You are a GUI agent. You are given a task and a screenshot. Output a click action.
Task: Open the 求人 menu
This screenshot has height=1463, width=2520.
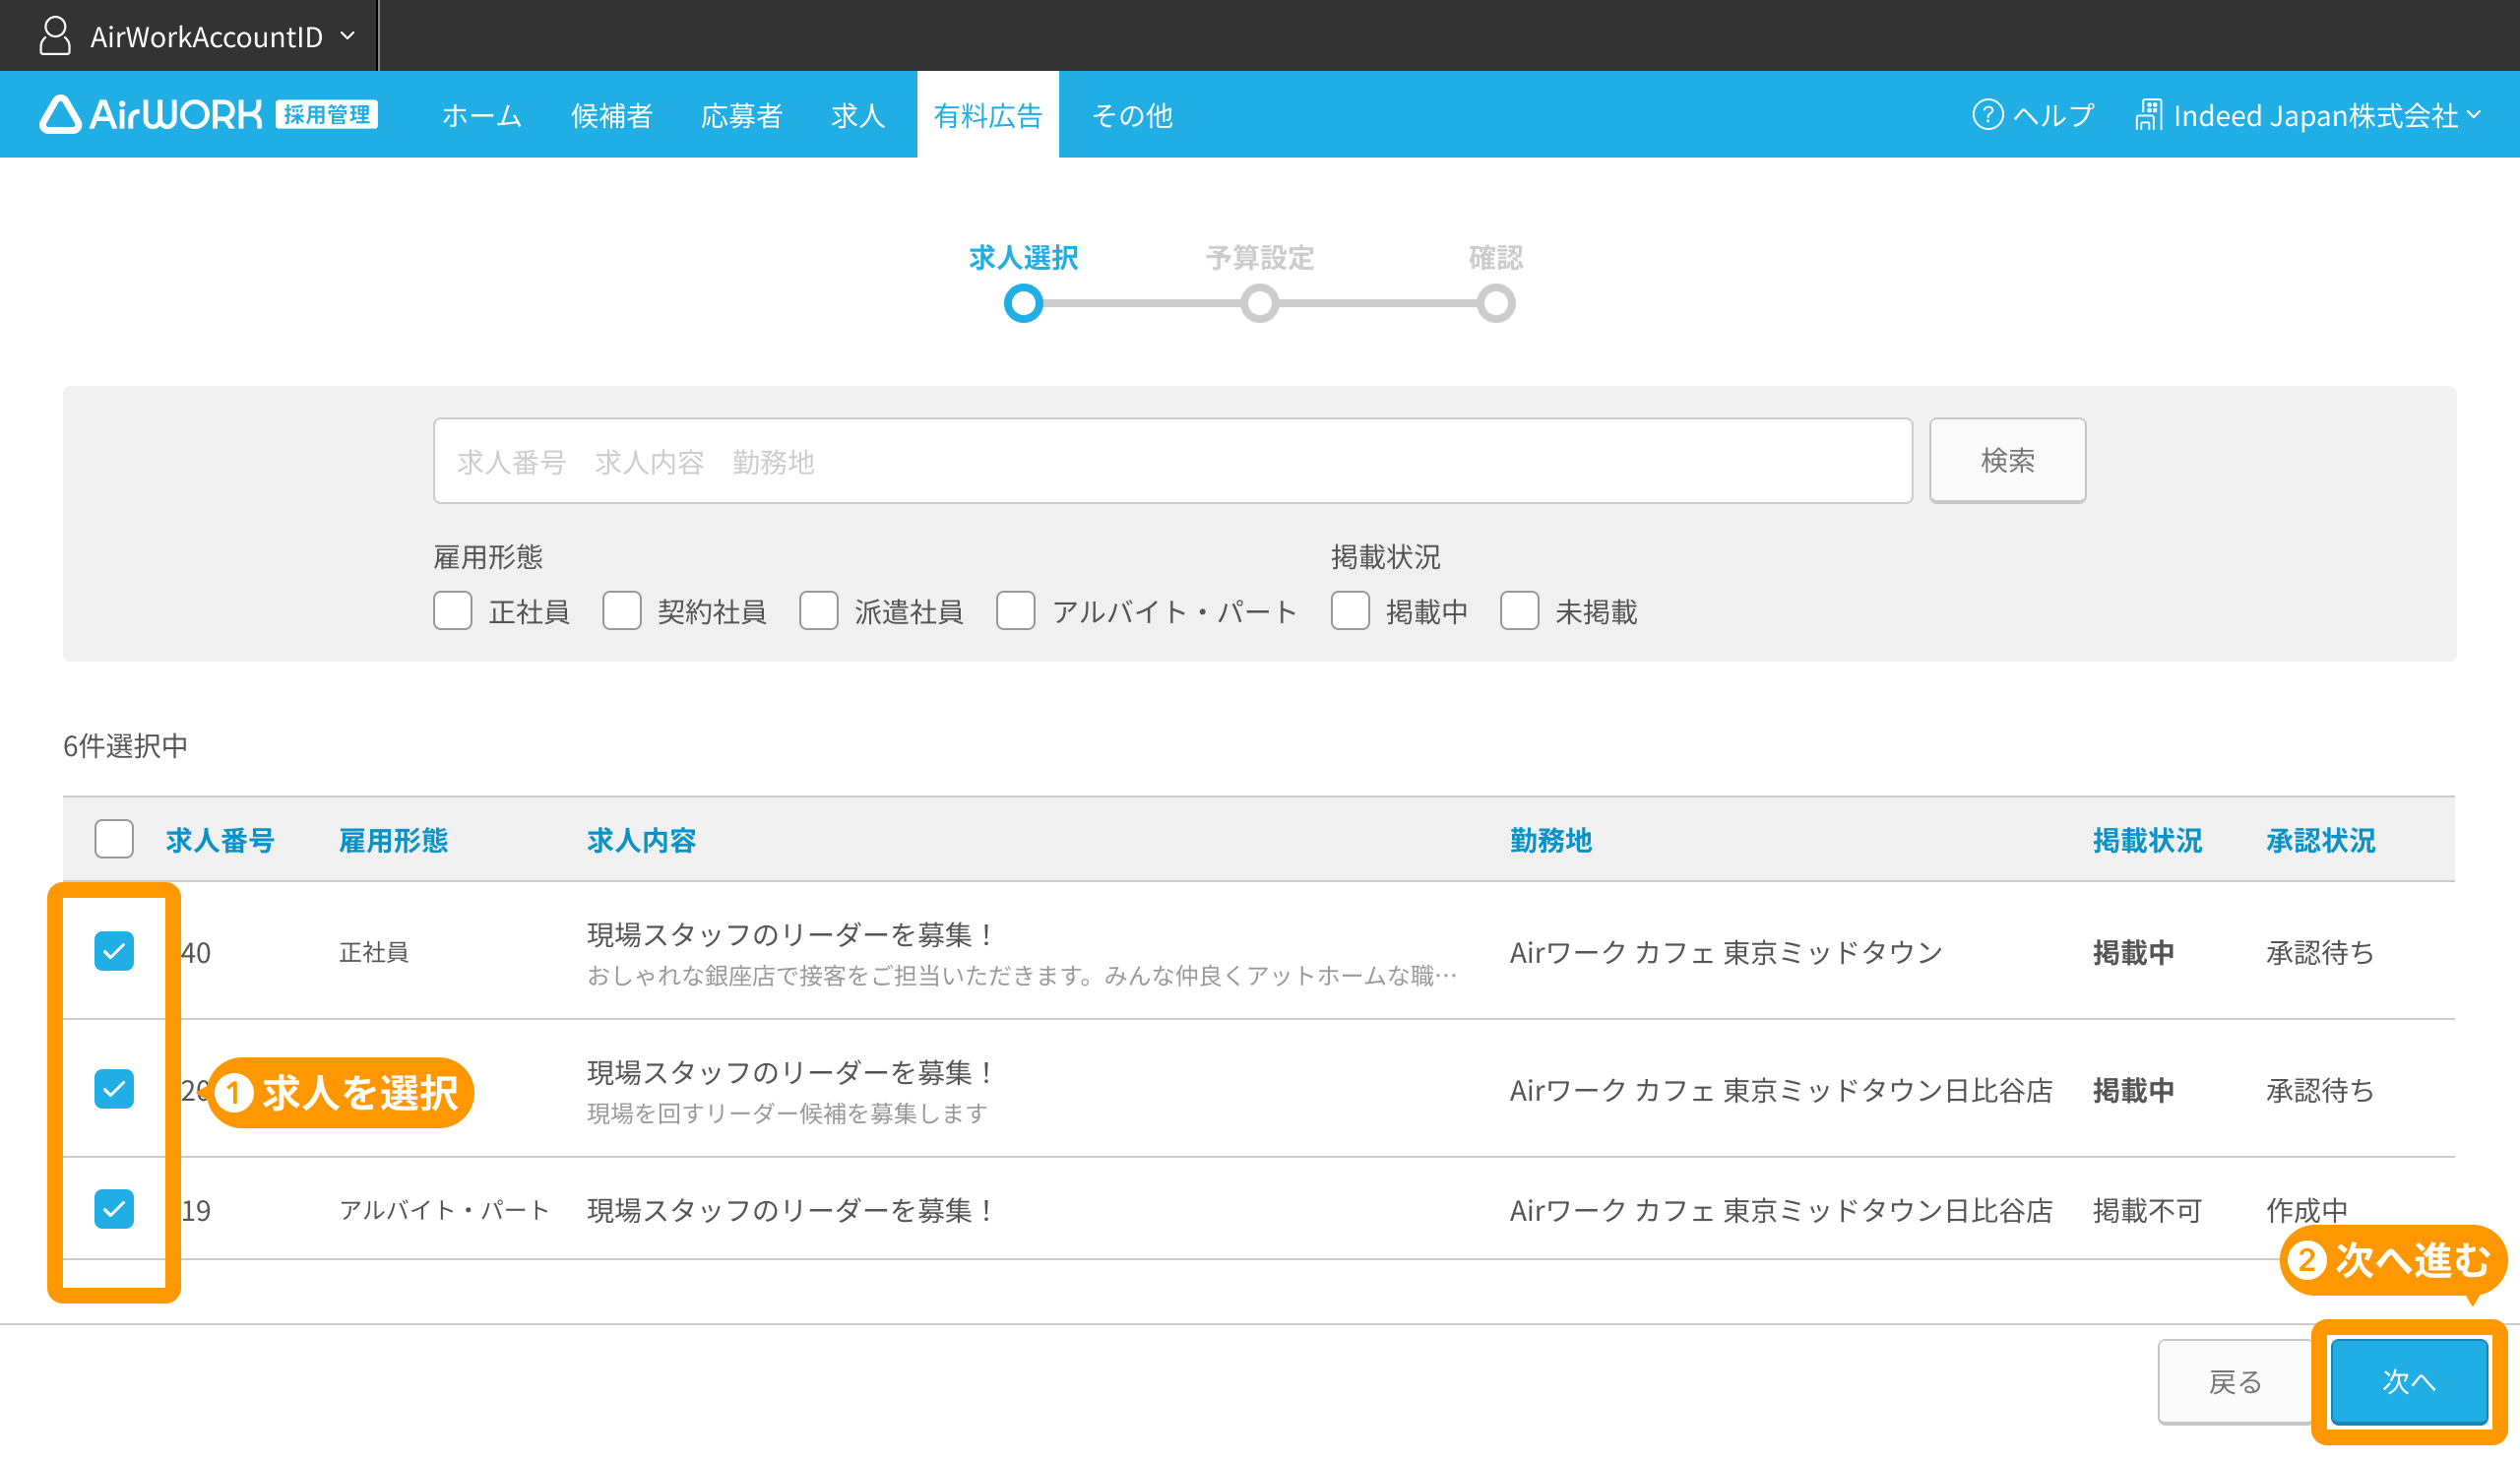pyautogui.click(x=858, y=115)
